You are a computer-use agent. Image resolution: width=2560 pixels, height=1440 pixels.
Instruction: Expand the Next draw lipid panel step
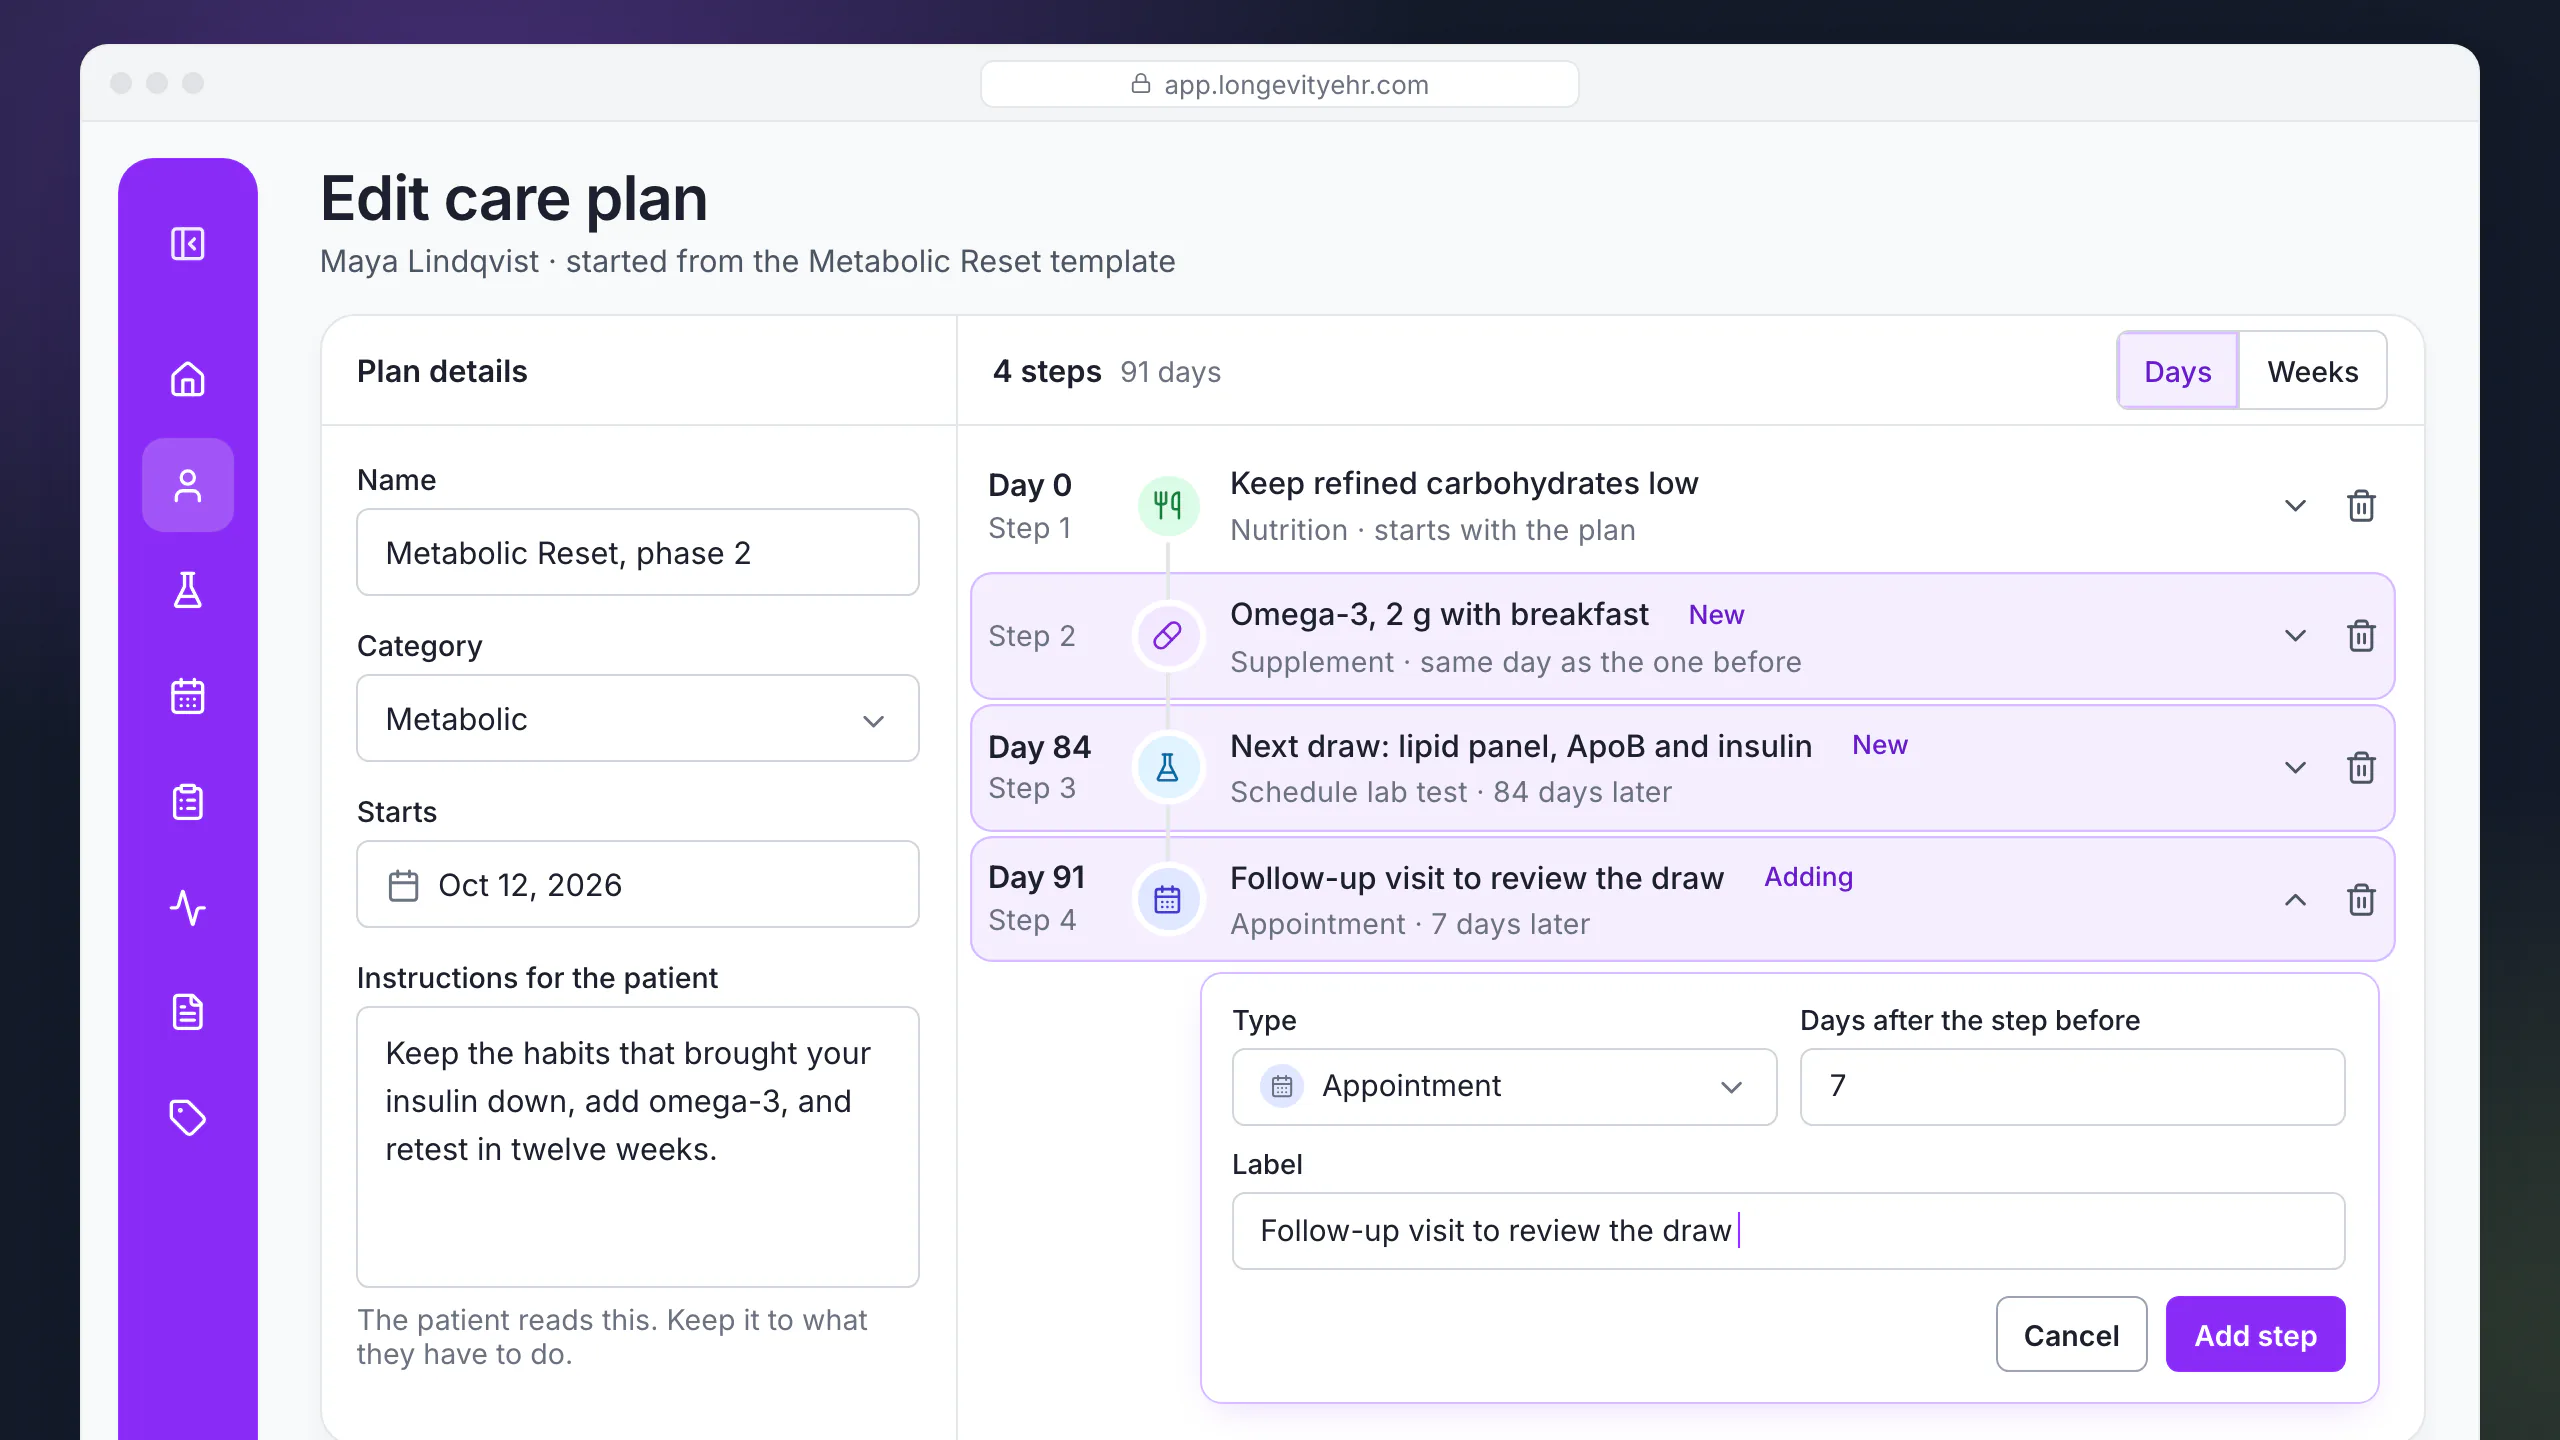(x=2295, y=768)
